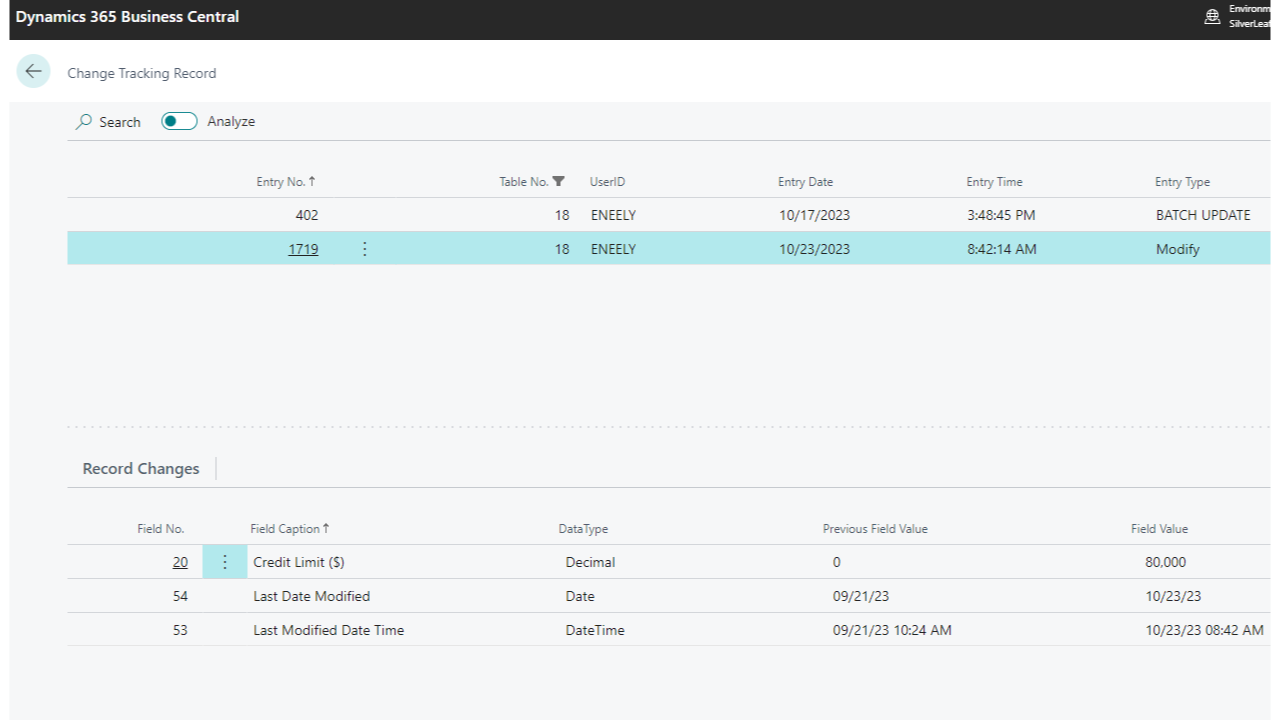Screen dimensions: 1280x720
Task: Click ENEELY in entry 402 row
Action: [613, 215]
